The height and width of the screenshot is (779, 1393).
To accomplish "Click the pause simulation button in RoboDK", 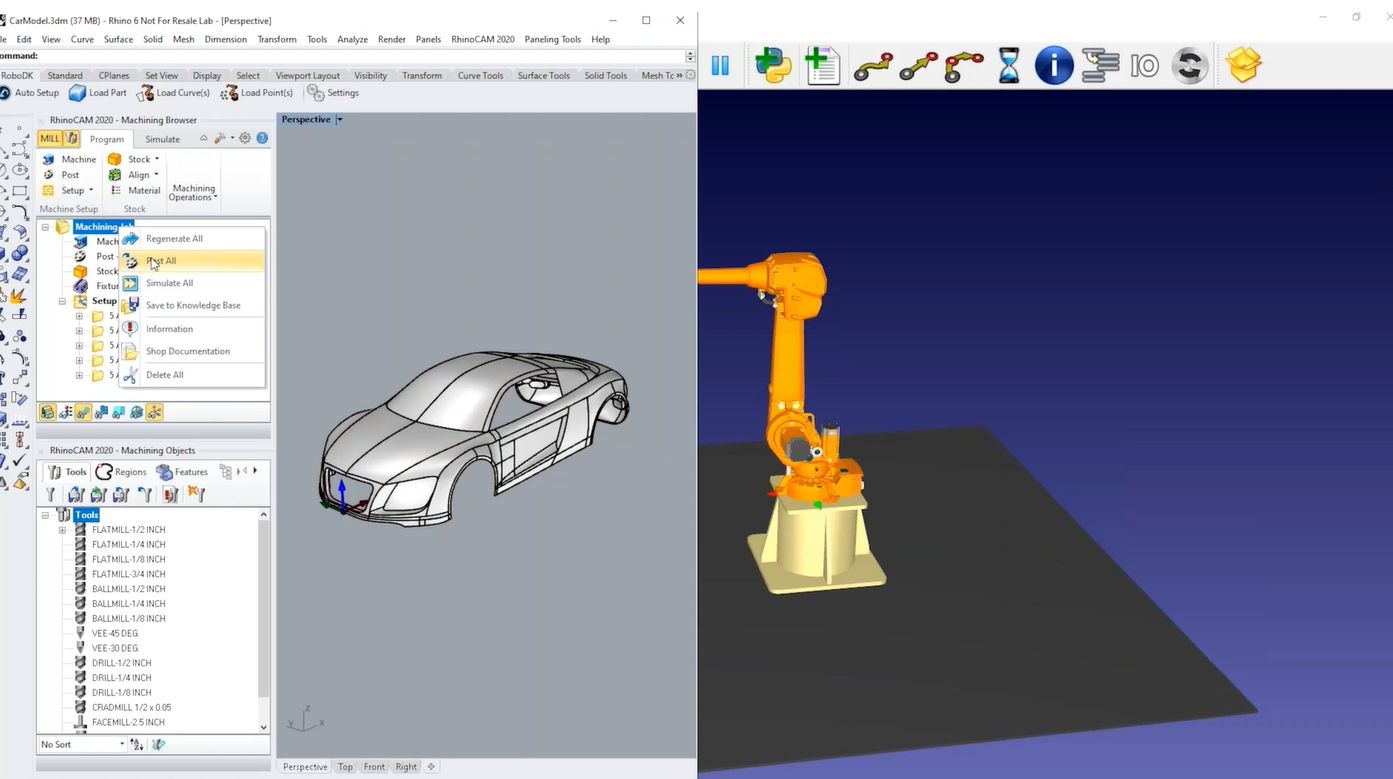I will point(720,66).
